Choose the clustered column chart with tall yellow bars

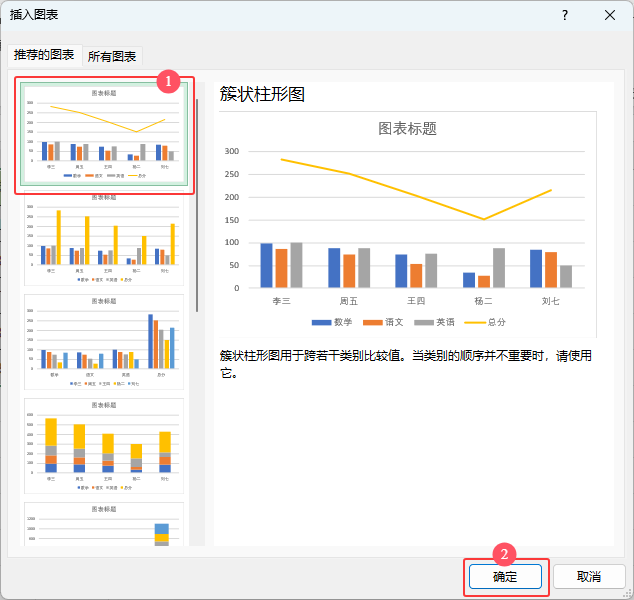(104, 239)
